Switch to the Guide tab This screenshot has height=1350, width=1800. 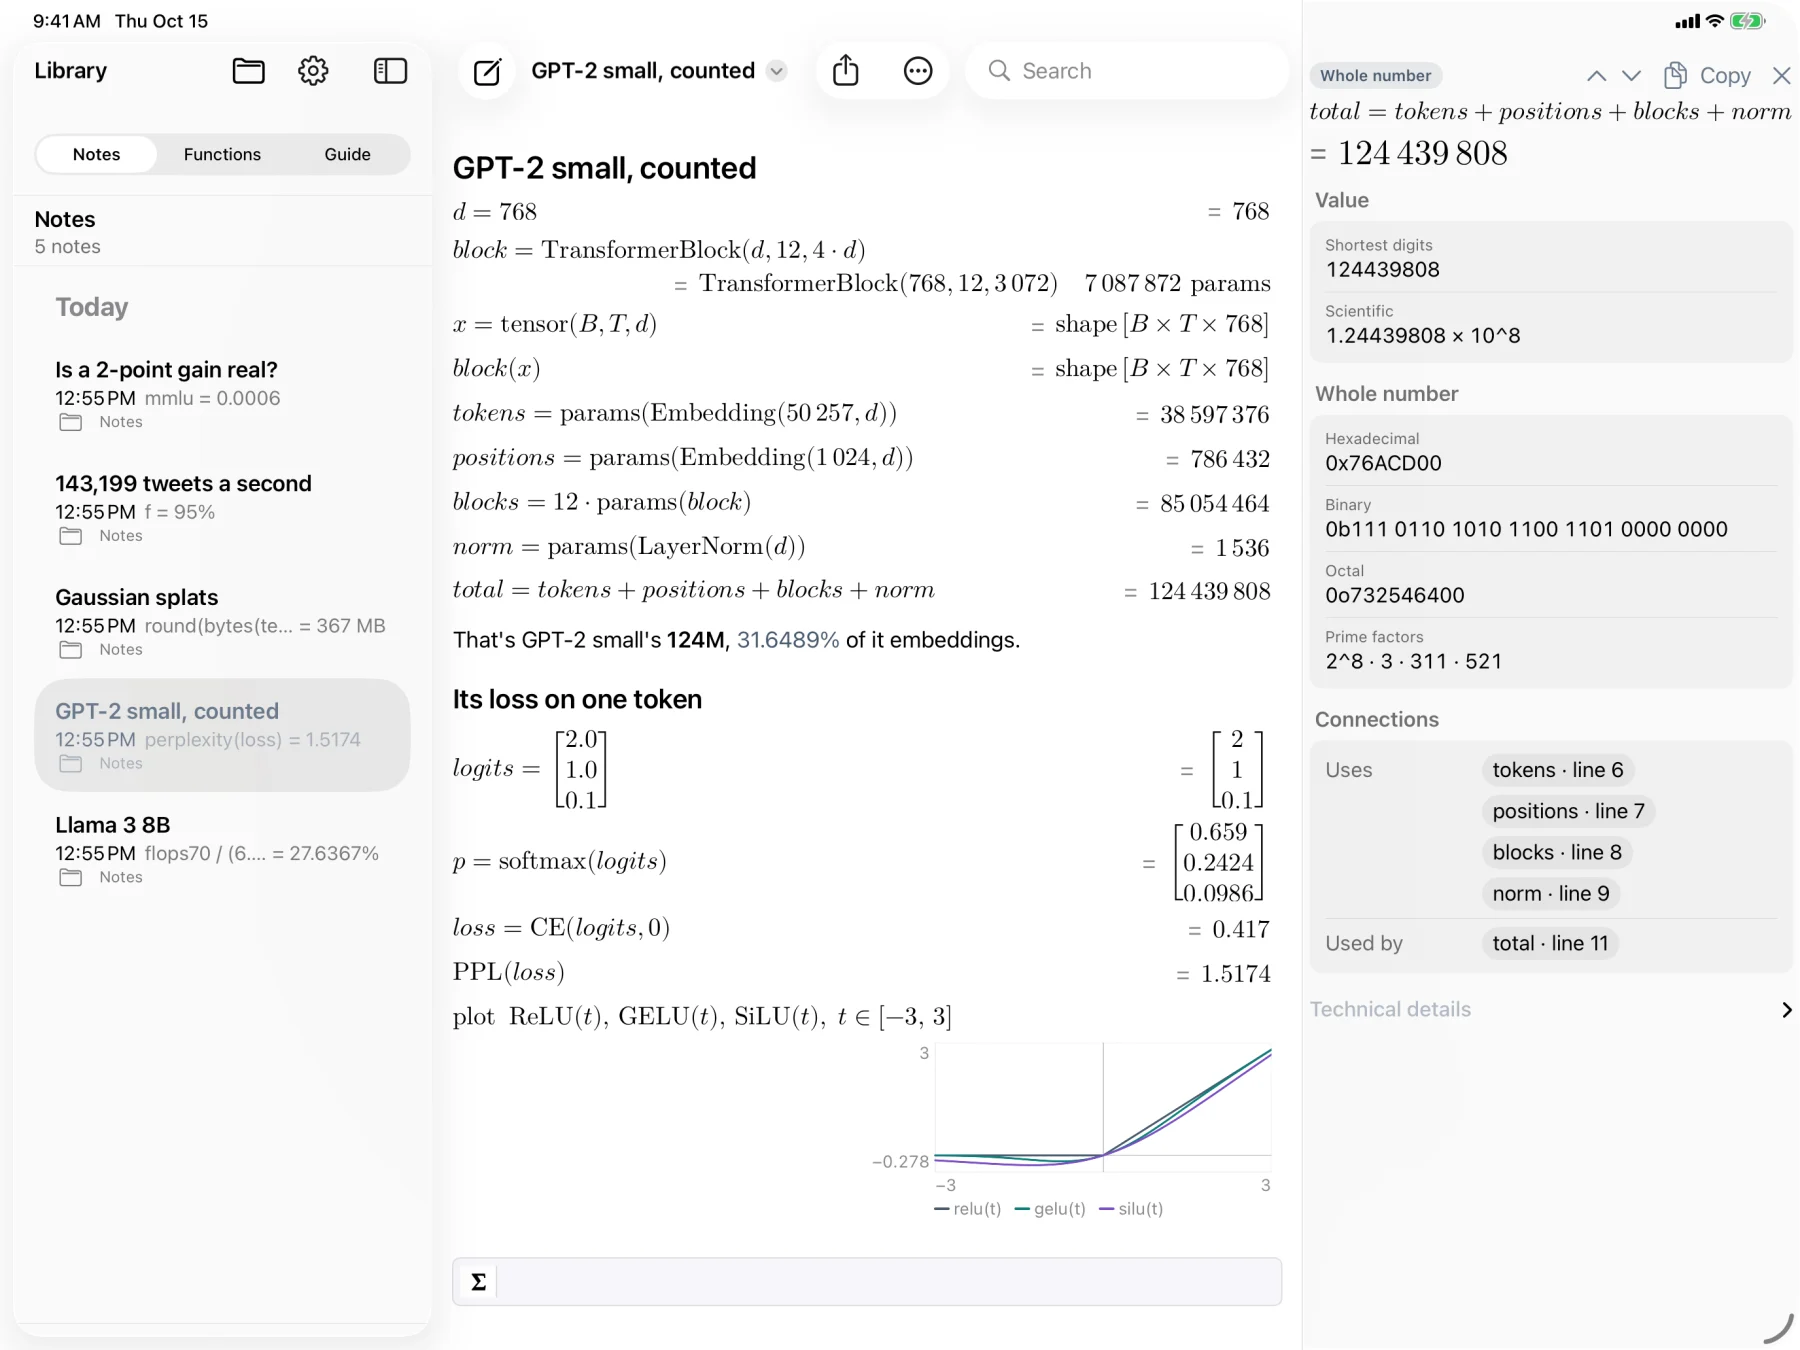tap(347, 154)
